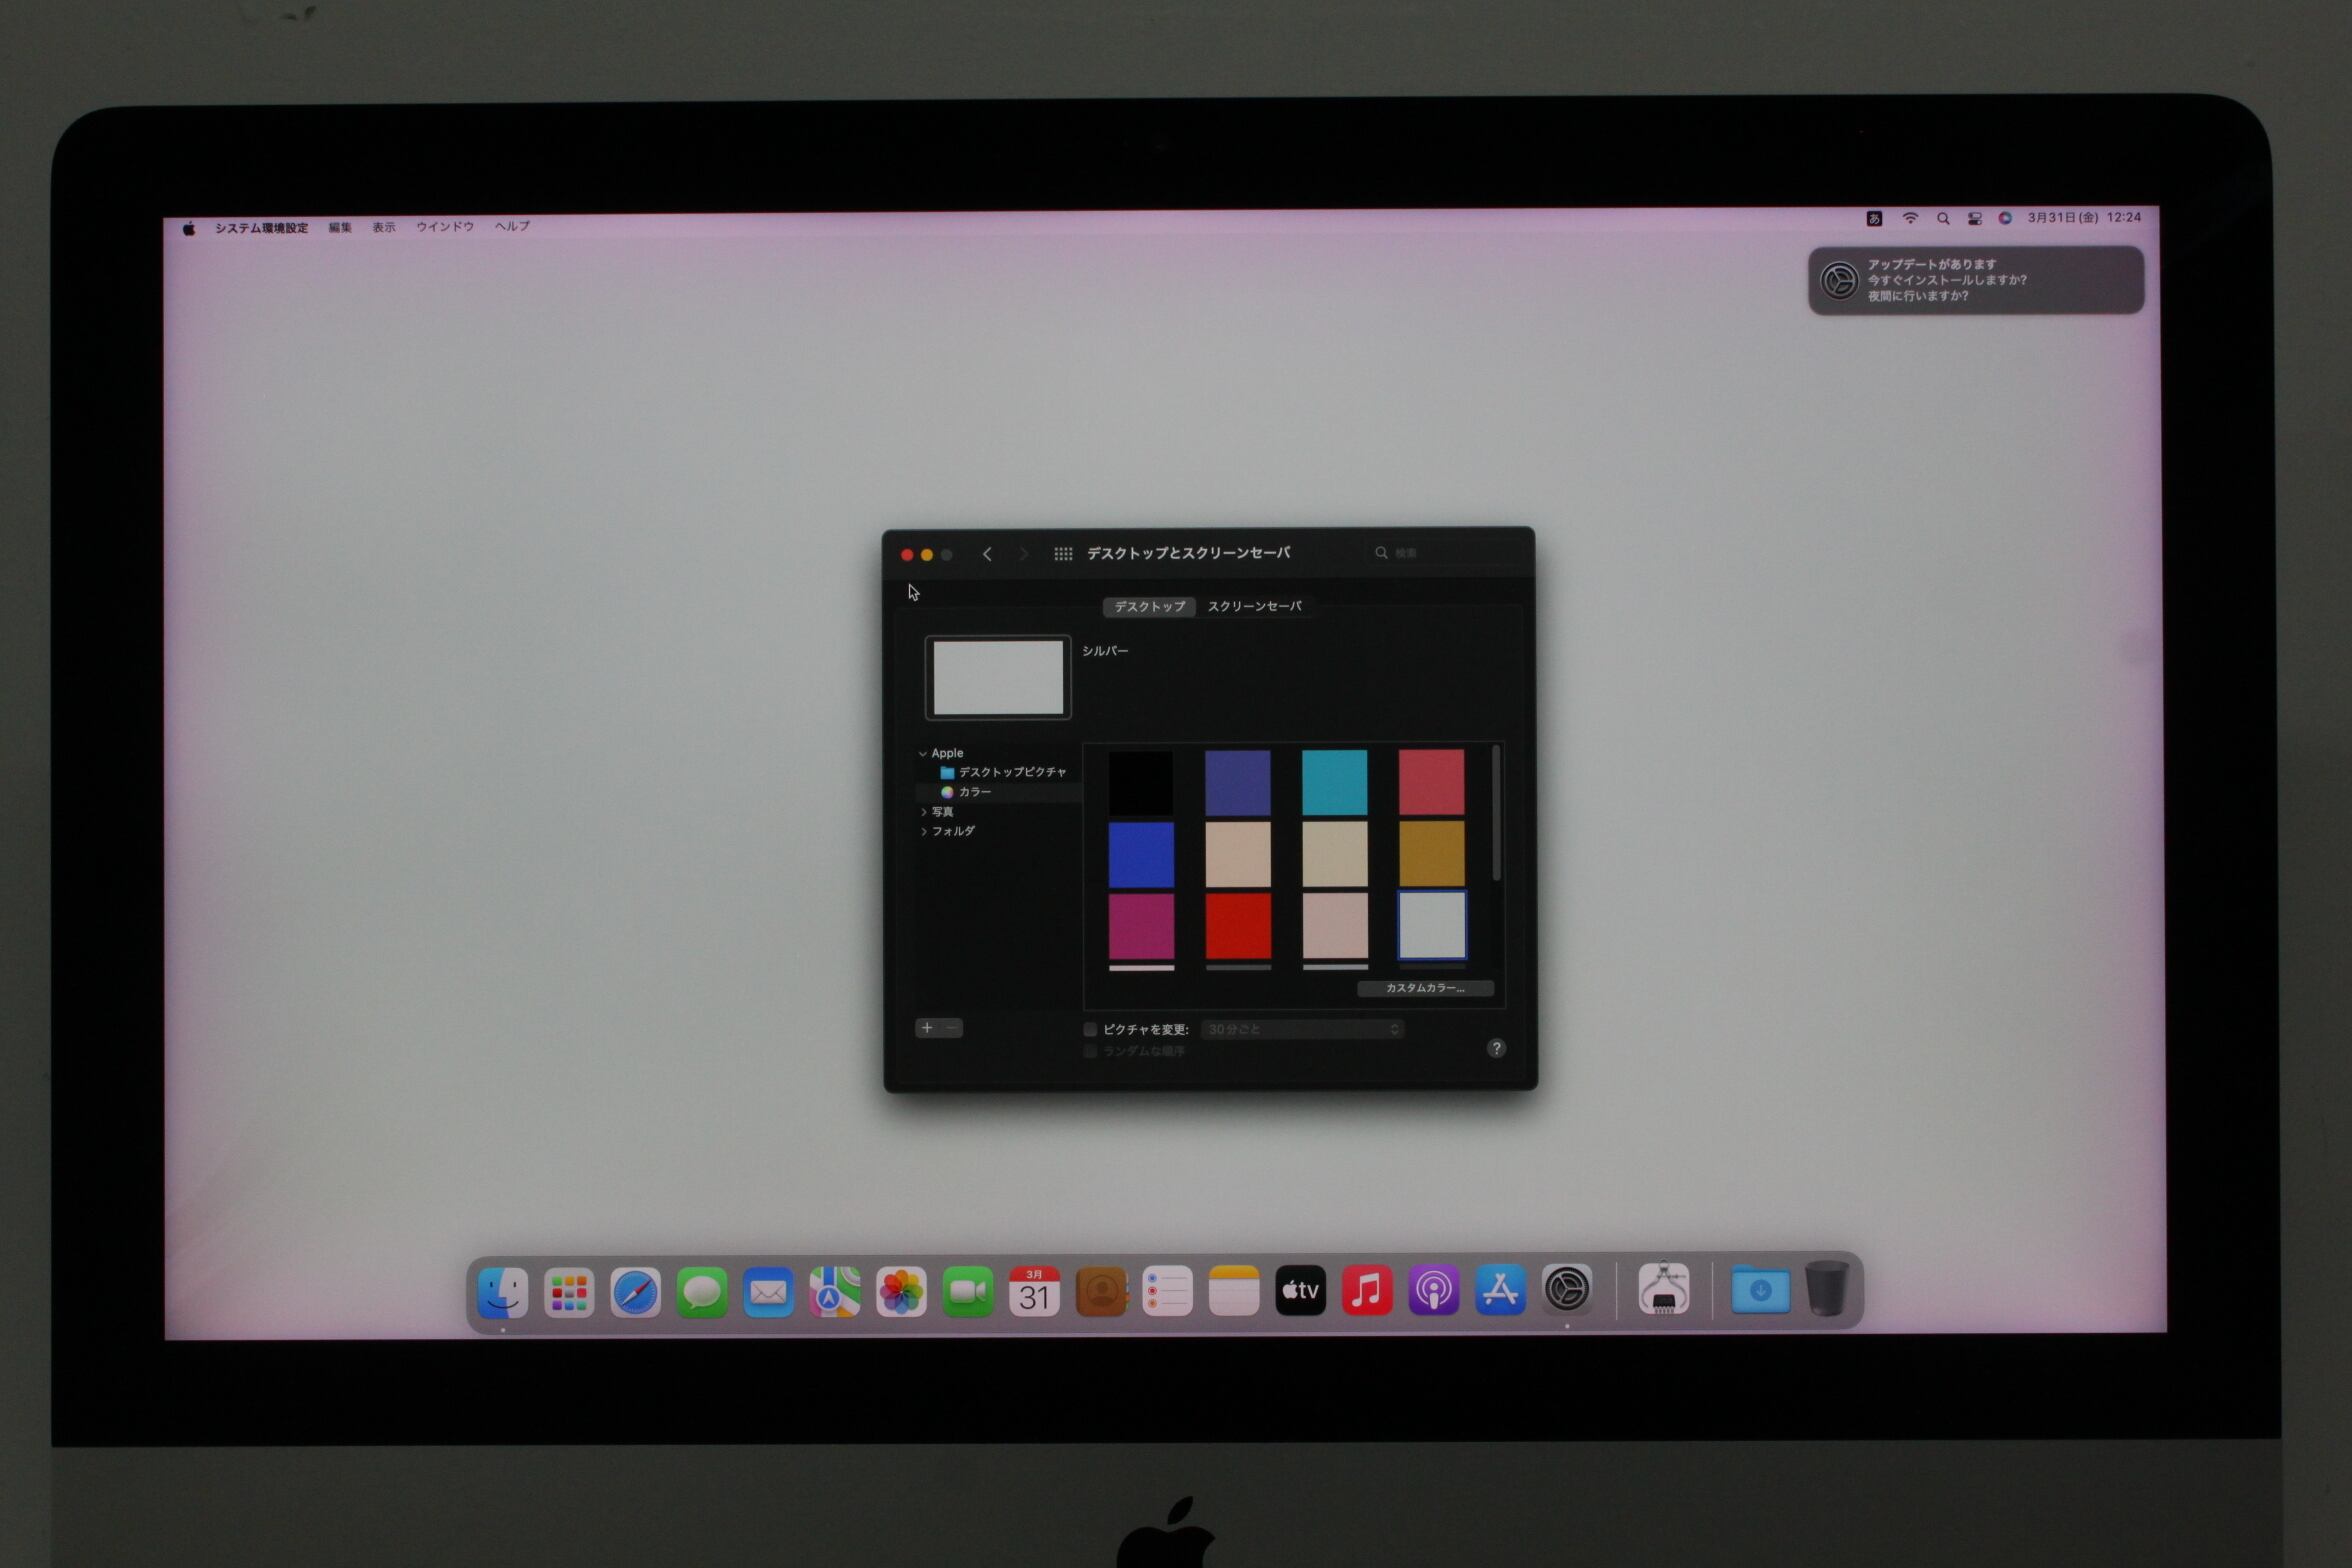Click the show-all grid icon in toolbar
Image resolution: width=2352 pixels, height=1568 pixels.
[x=1063, y=554]
